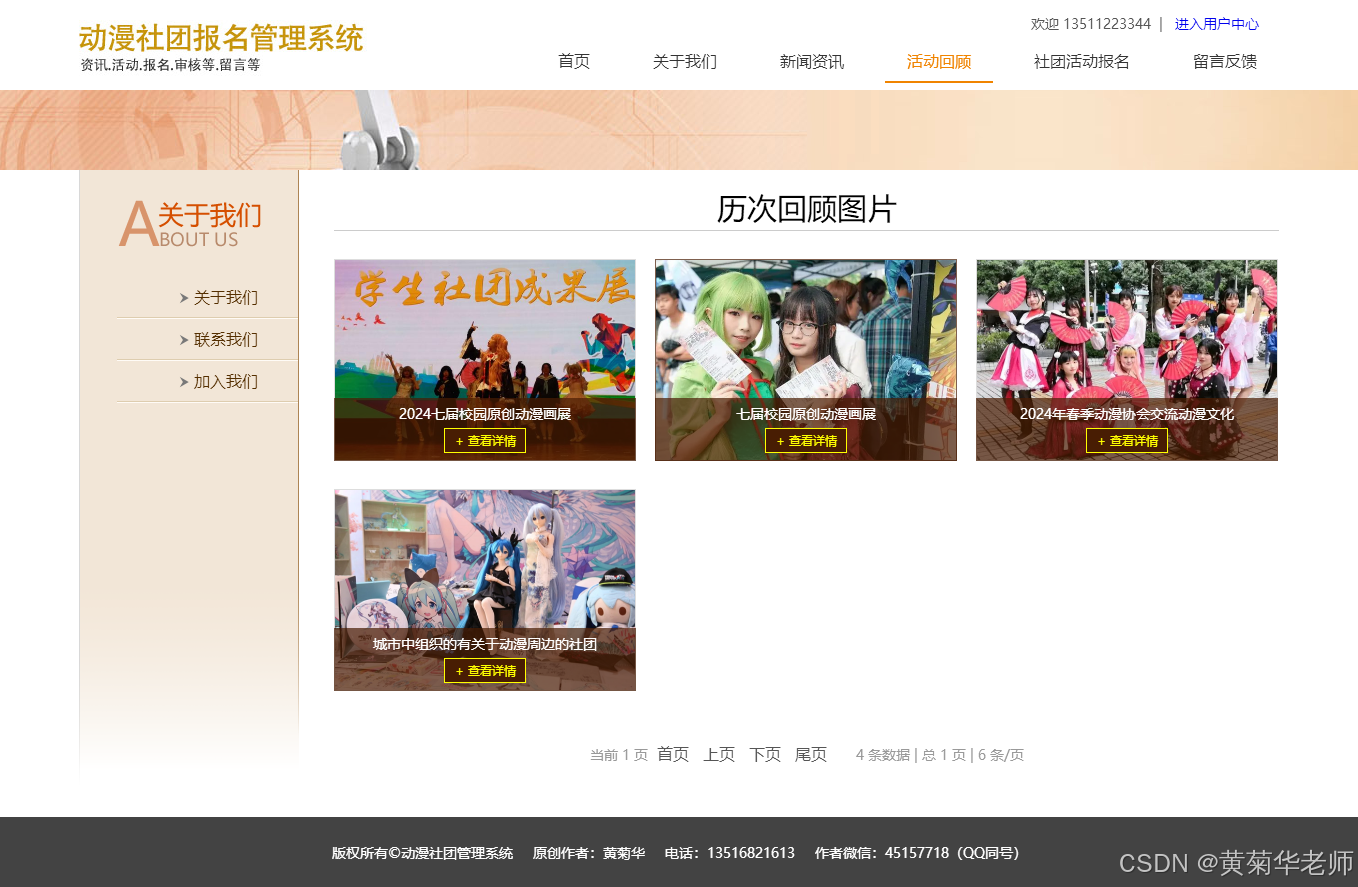This screenshot has width=1358, height=887.
Task: Click arrow icon beside sidebar 加入我们
Action: [184, 381]
